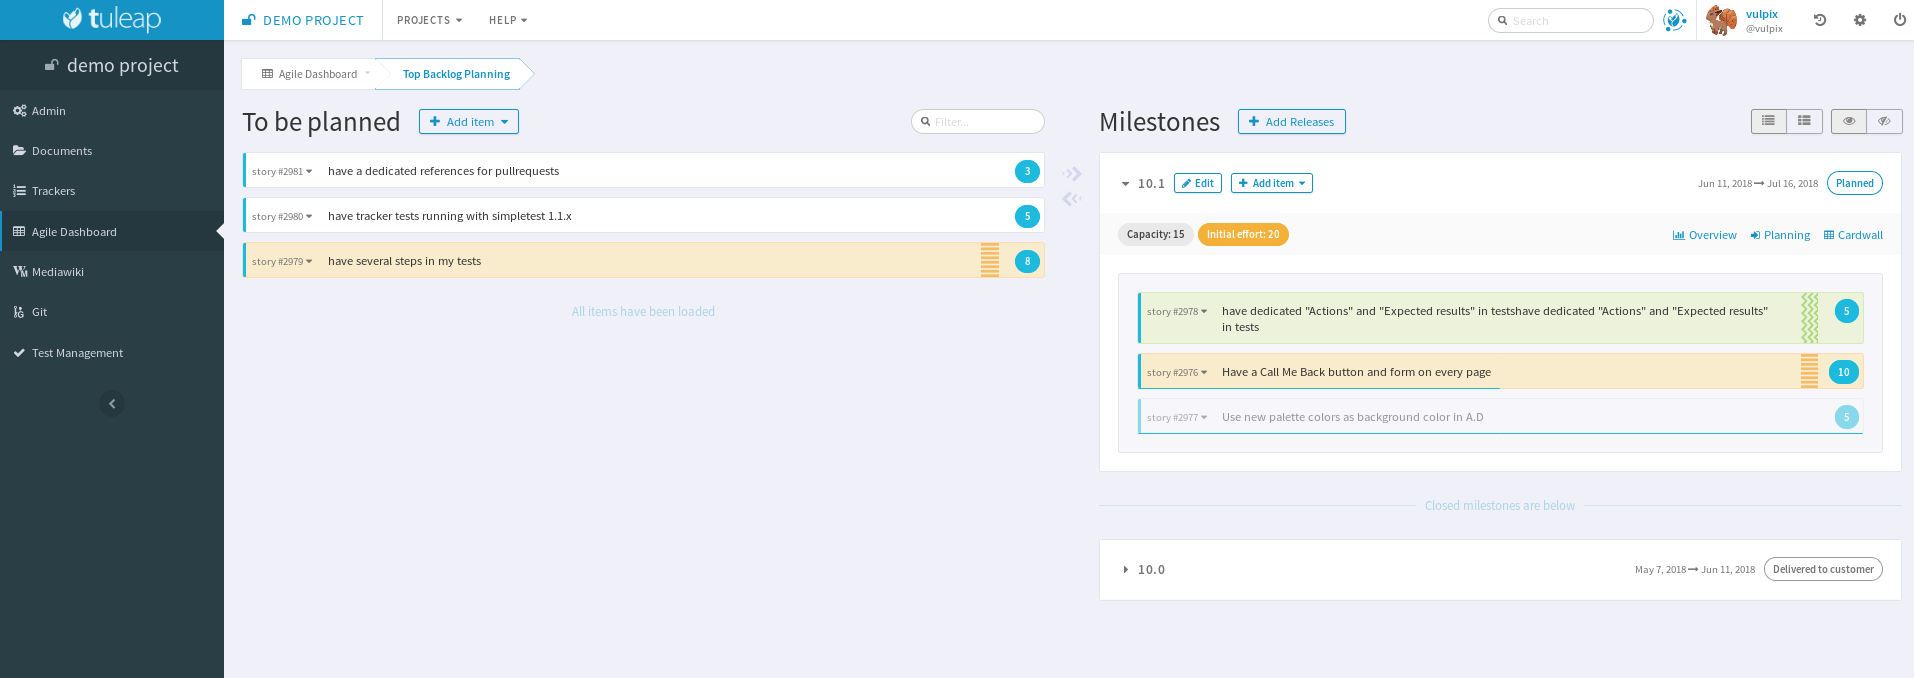
Task: Open settings gear in the top bar
Action: (x=1860, y=20)
